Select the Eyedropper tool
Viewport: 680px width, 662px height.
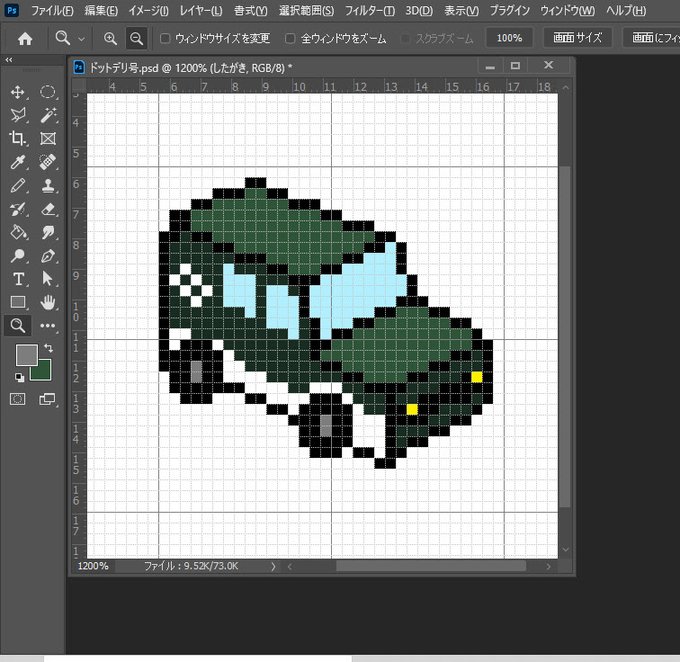click(x=18, y=162)
